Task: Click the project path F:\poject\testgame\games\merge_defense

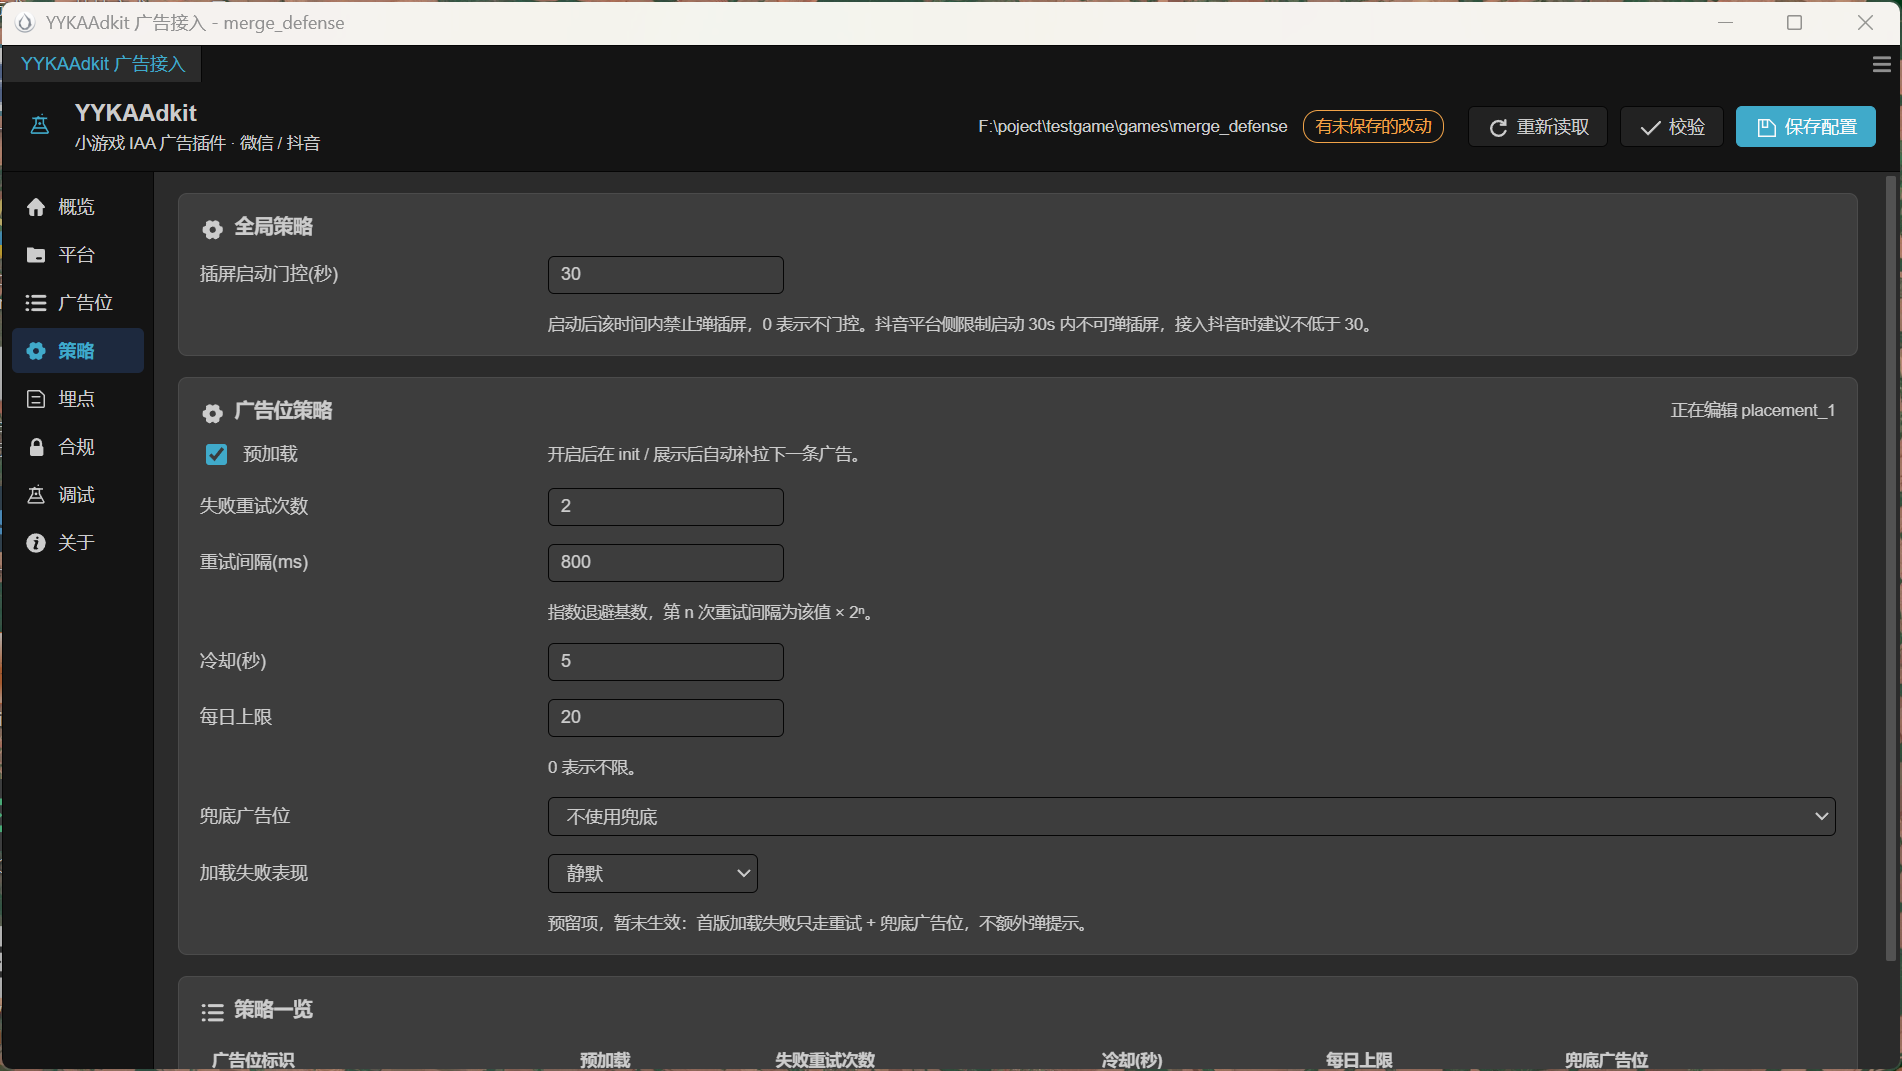Action: 1132,127
